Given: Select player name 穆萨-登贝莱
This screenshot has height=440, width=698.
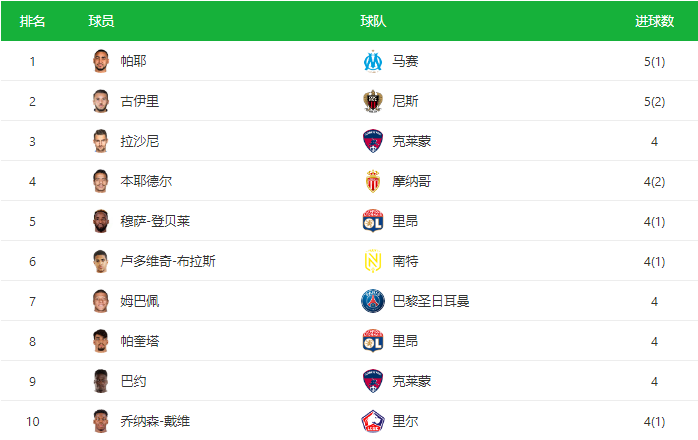Looking at the screenshot, I should pyautogui.click(x=155, y=221).
